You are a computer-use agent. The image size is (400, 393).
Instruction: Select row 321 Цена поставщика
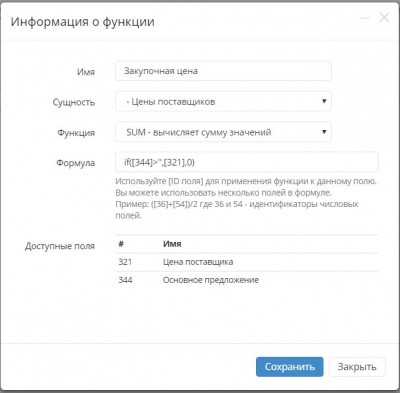[247, 262]
